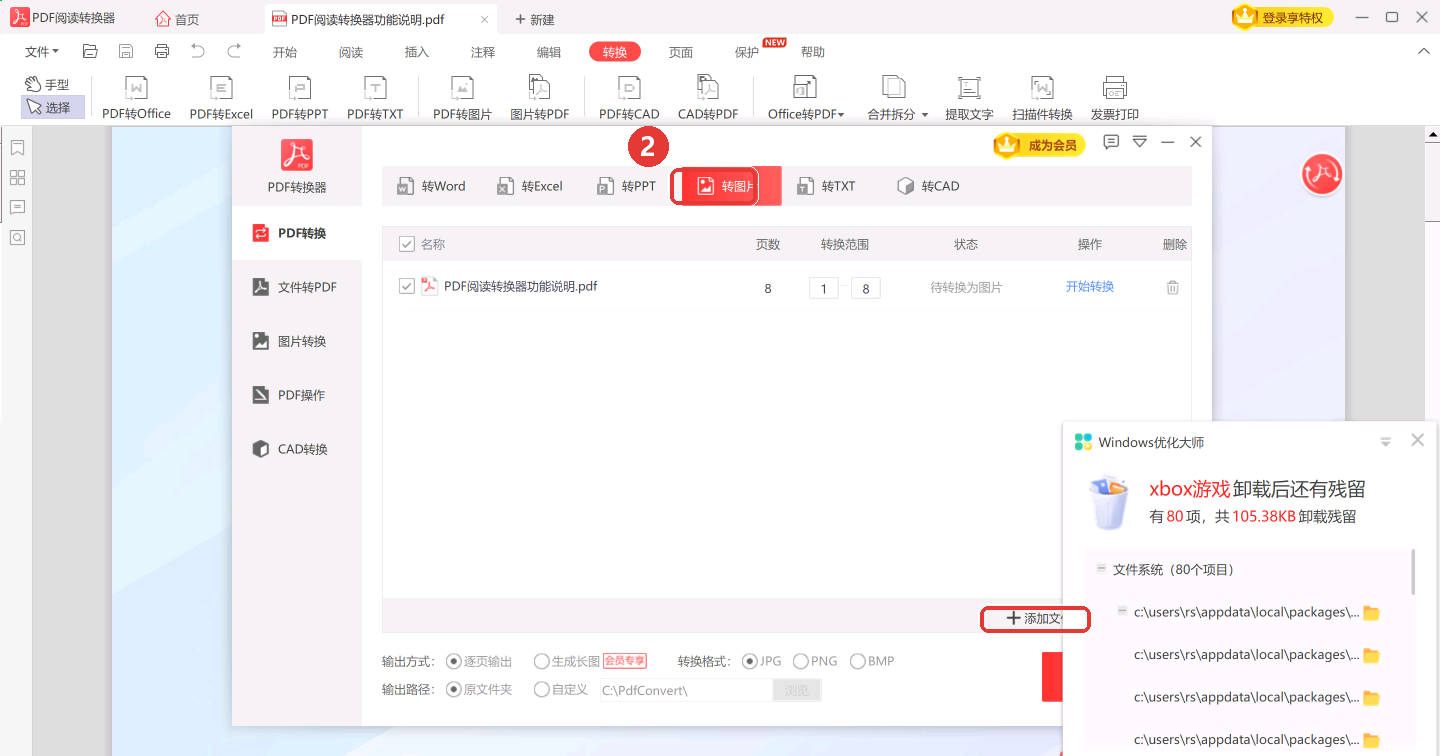Open the 注释 ribbon tab
The width and height of the screenshot is (1440, 756).
click(483, 52)
